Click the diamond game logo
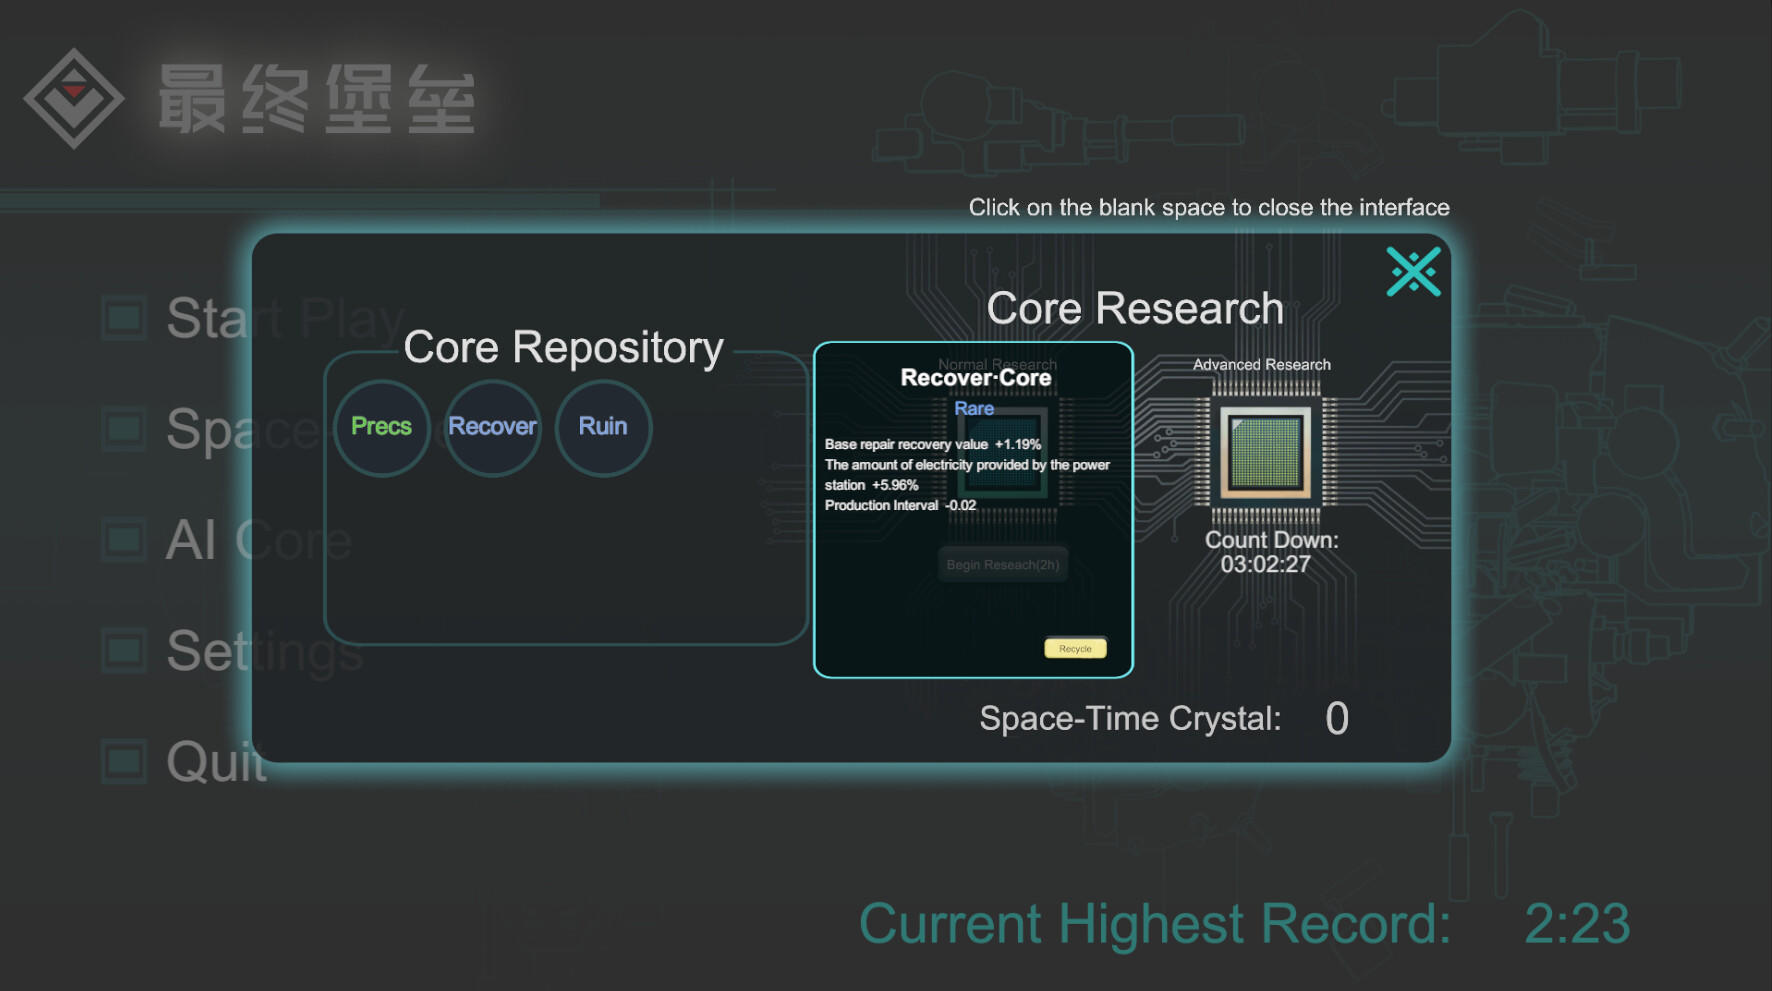 73,99
